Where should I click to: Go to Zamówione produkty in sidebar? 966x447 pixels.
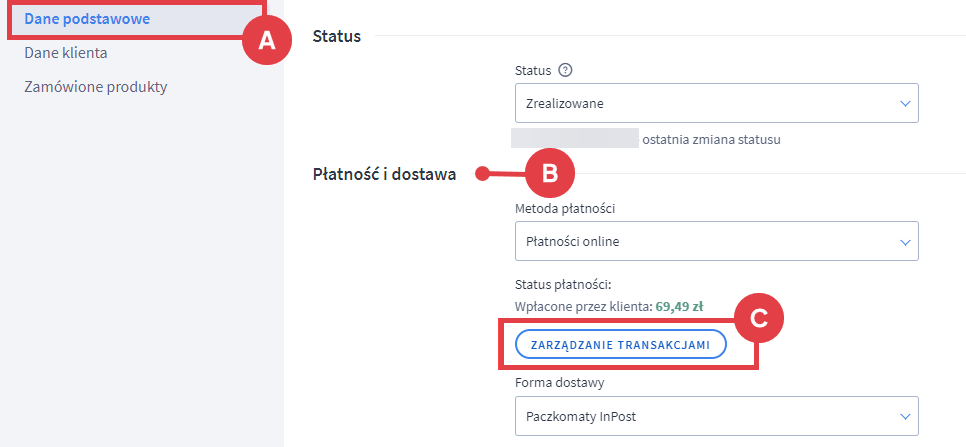(96, 86)
